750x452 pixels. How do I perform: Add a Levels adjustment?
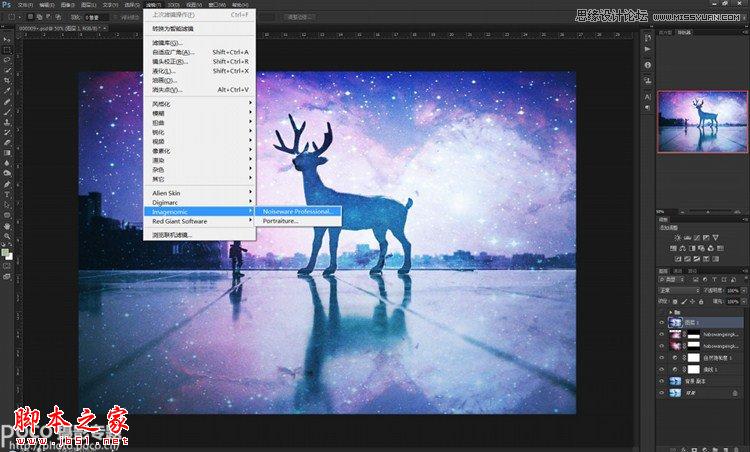687,238
